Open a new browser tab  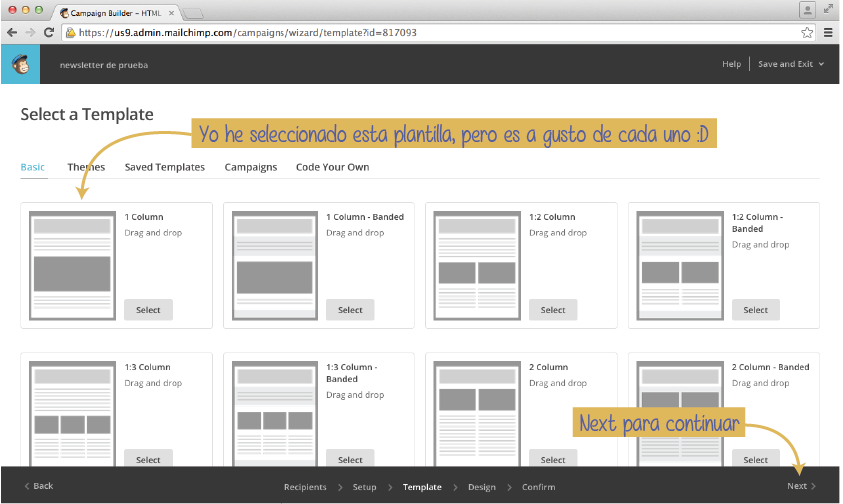tap(193, 13)
